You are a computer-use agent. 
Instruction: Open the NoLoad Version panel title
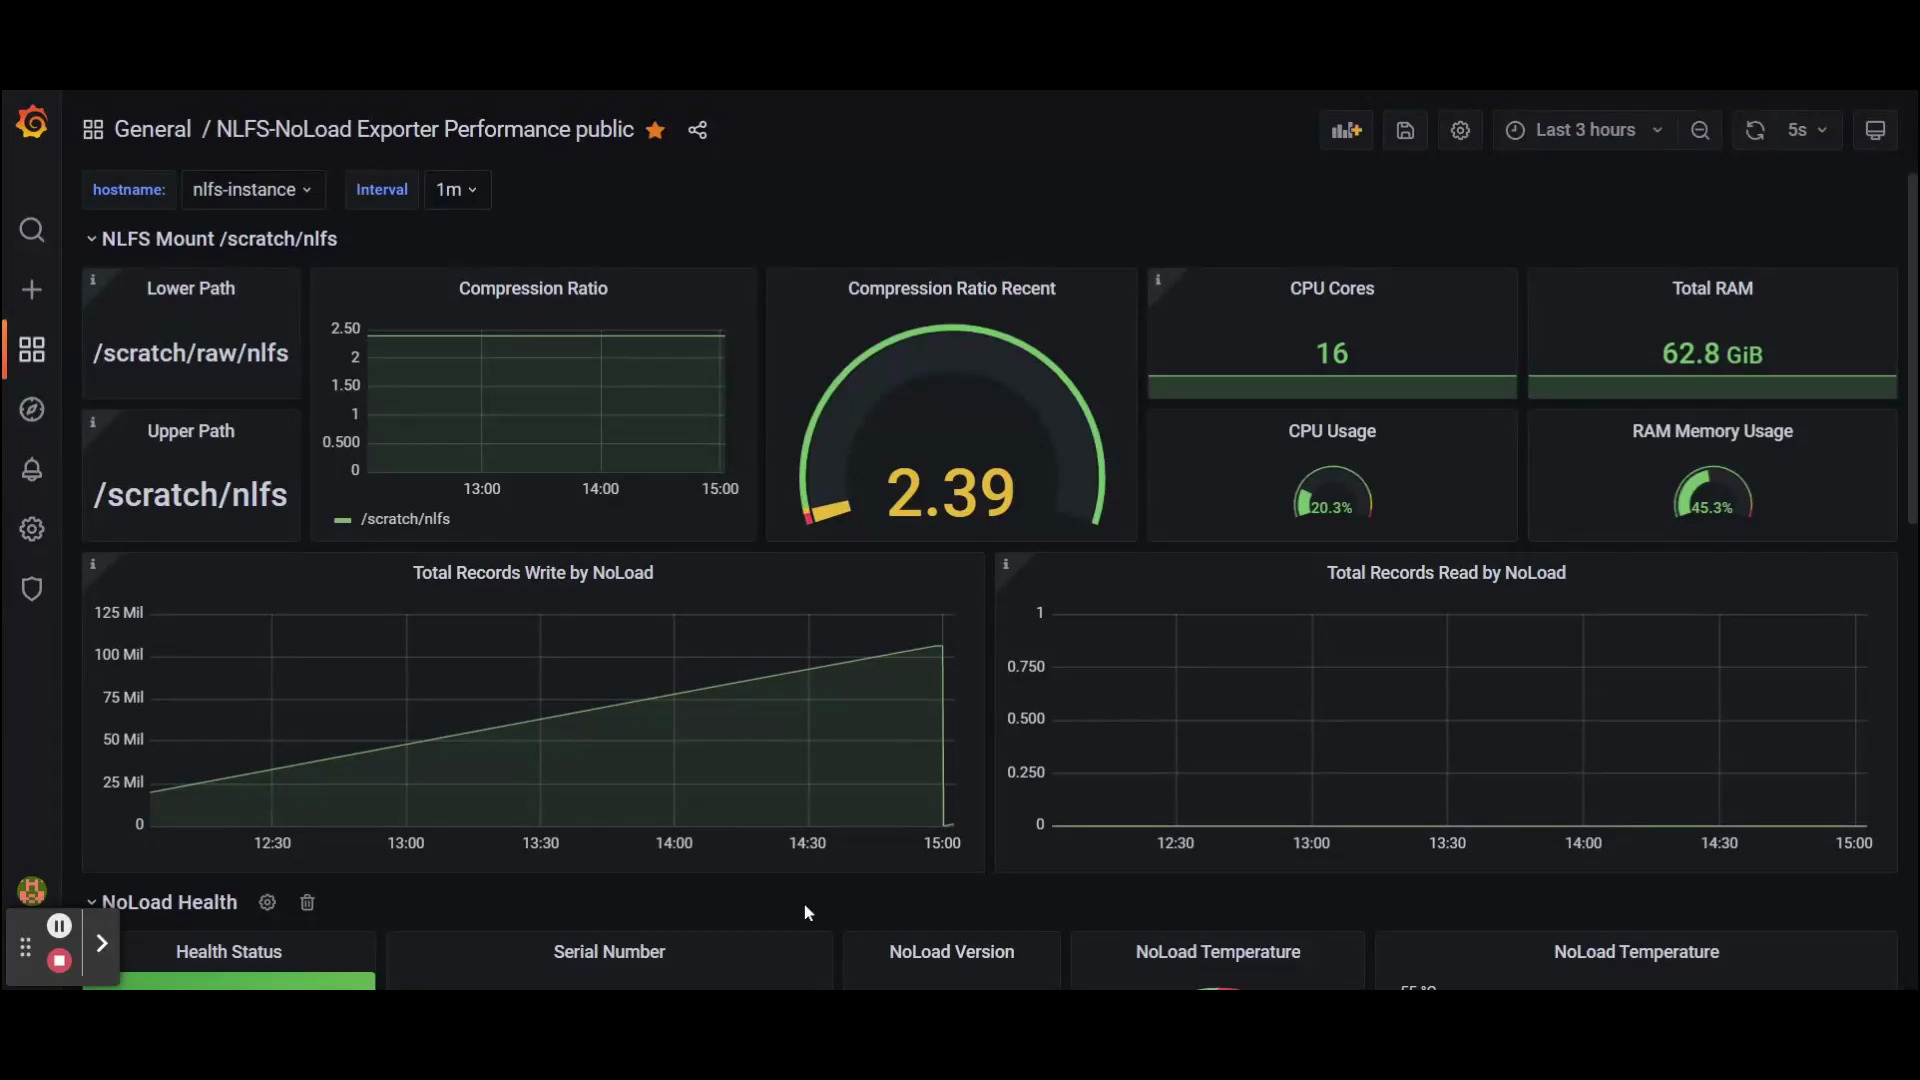click(x=951, y=952)
